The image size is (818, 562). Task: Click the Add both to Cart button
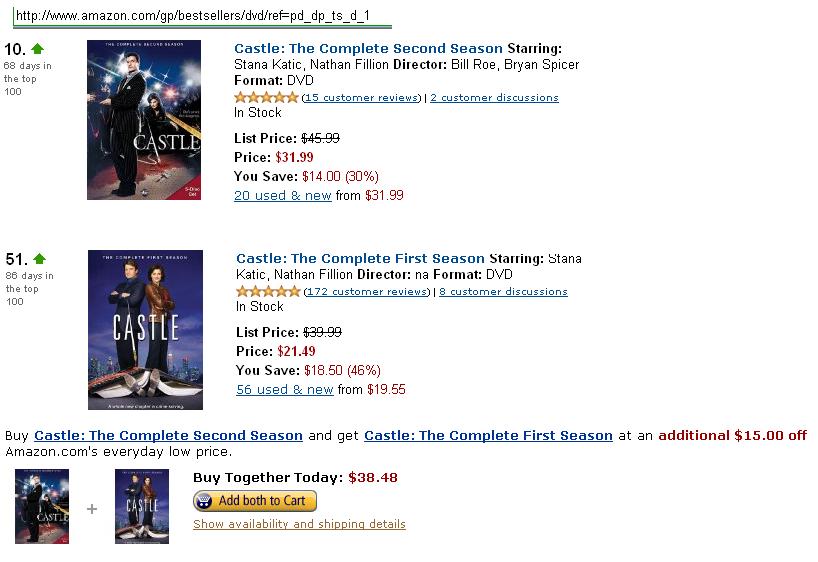[255, 501]
